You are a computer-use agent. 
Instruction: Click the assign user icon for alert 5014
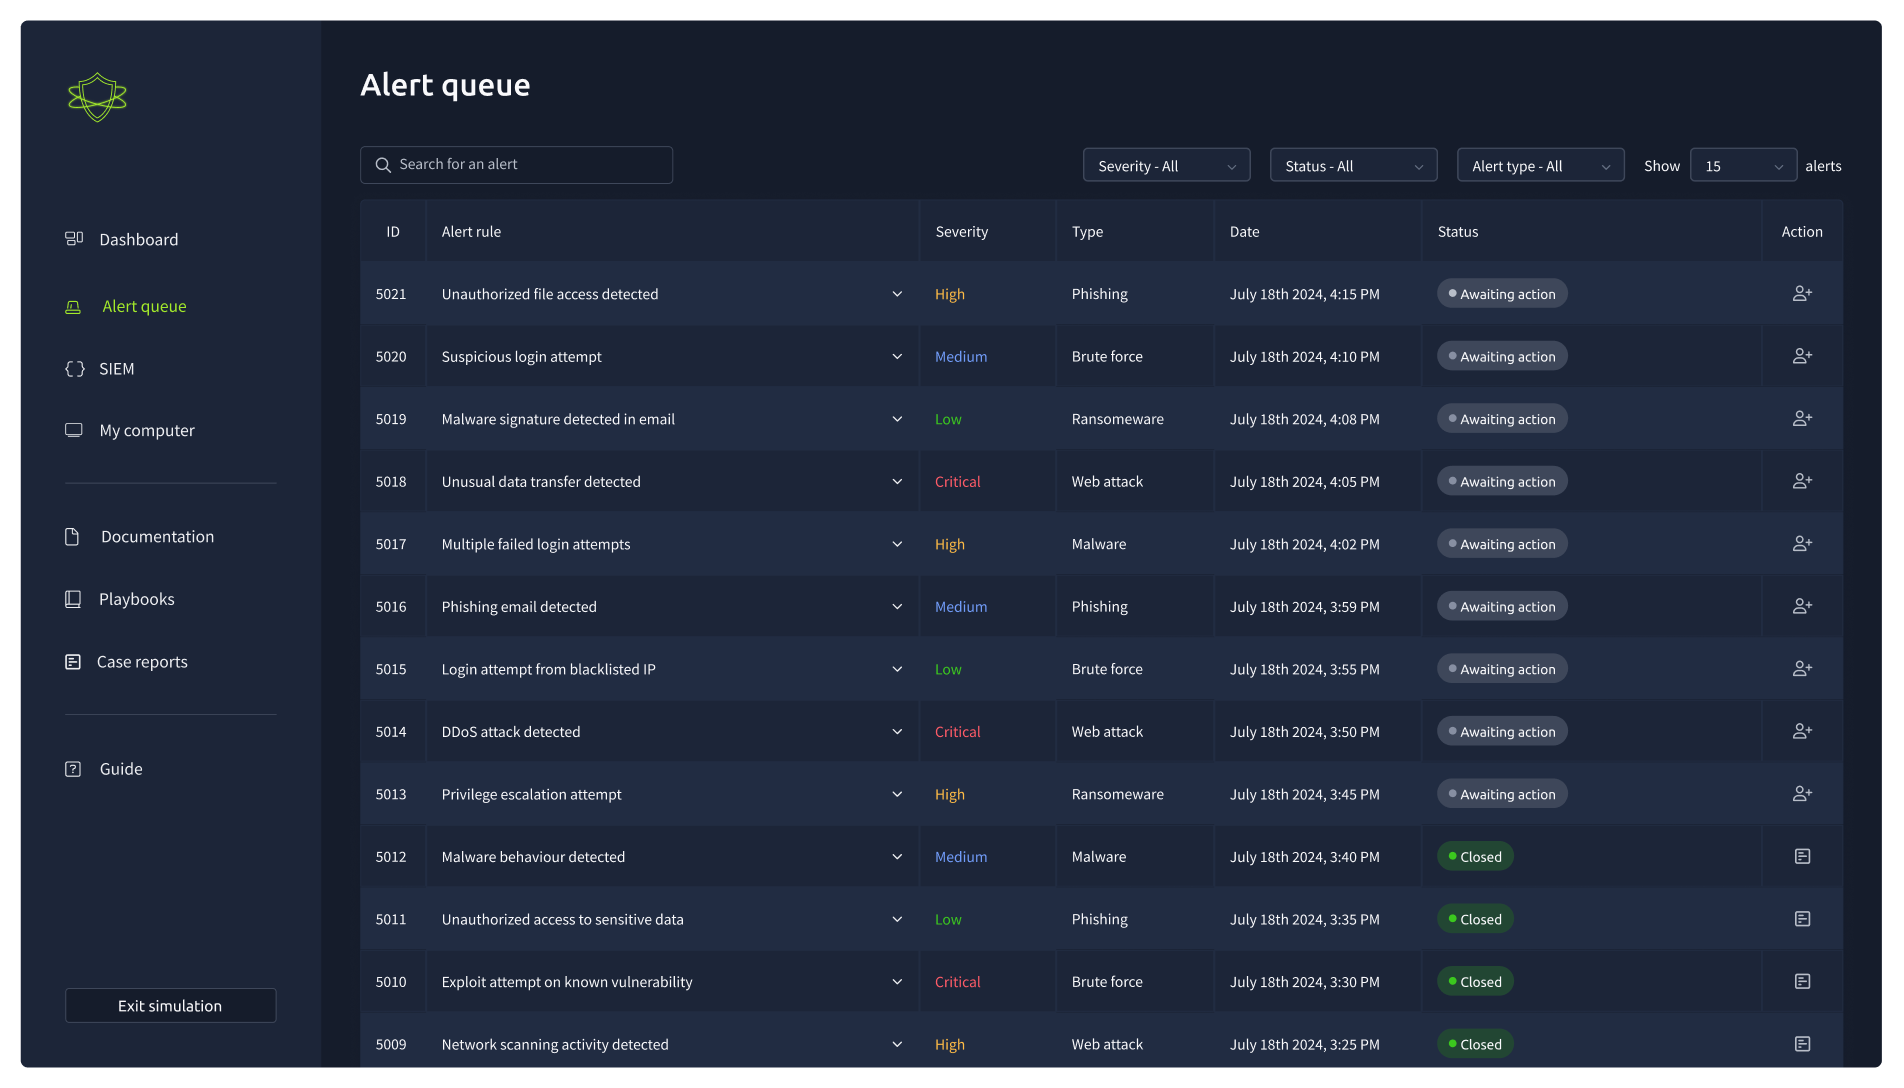(x=1802, y=732)
